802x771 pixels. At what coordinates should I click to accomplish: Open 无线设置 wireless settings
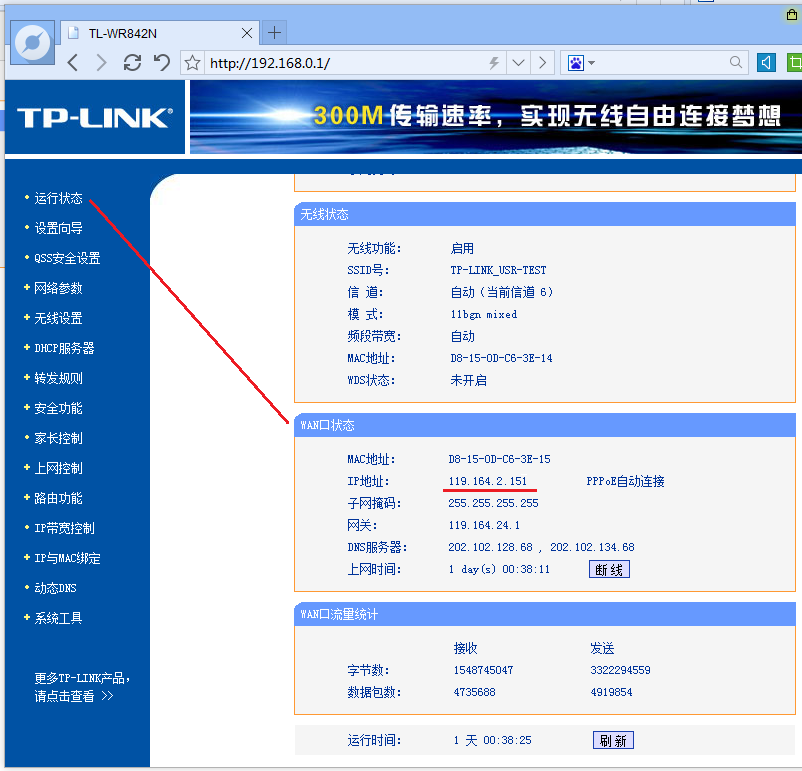tap(57, 317)
